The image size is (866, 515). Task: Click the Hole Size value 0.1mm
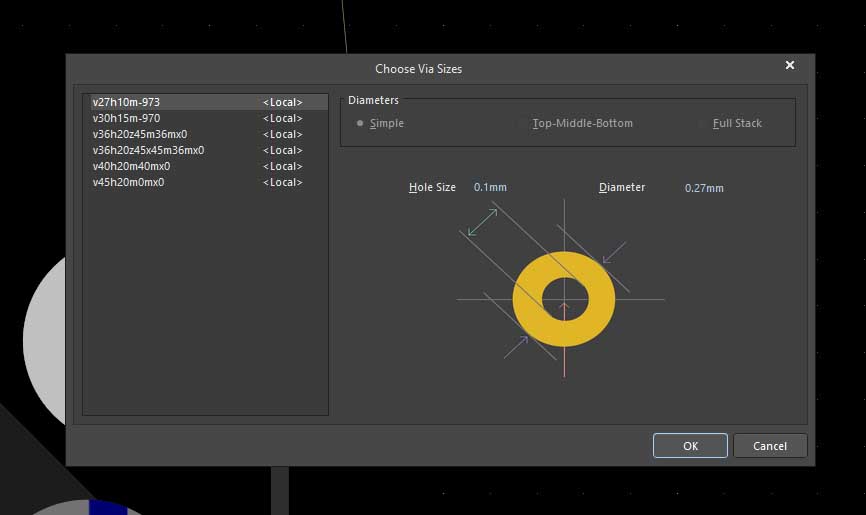point(490,187)
